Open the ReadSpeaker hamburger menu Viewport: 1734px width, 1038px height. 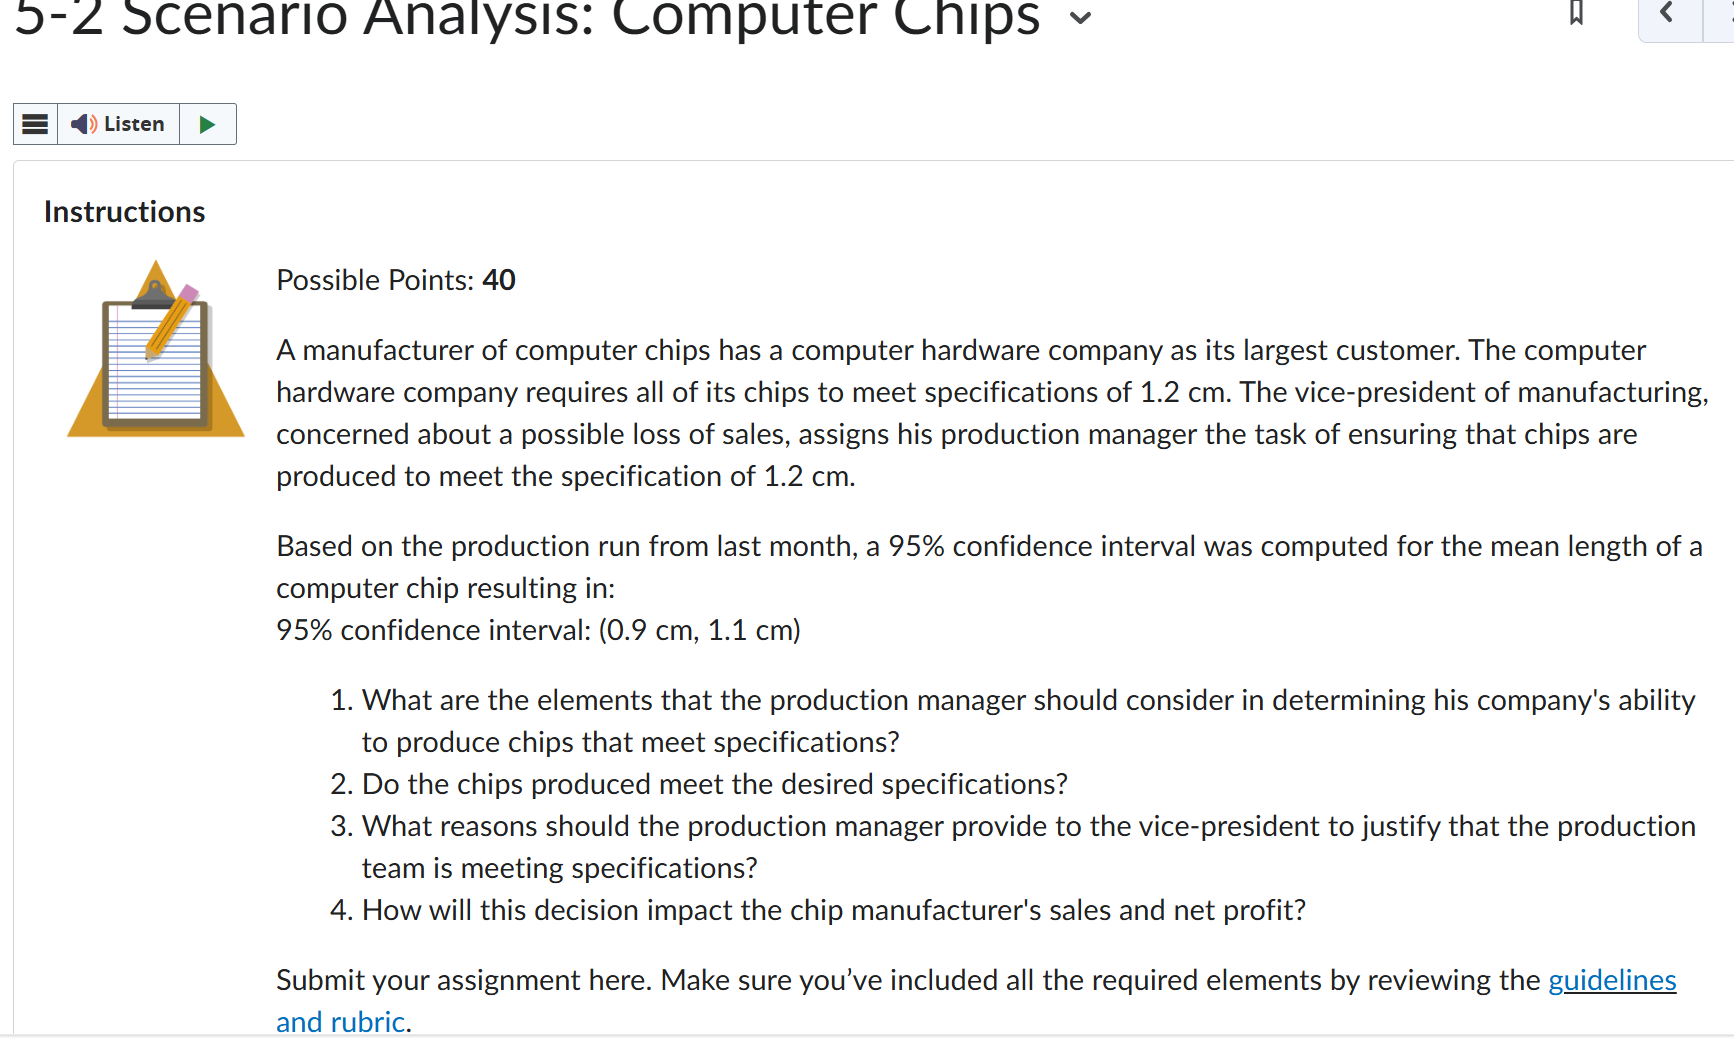coord(35,124)
